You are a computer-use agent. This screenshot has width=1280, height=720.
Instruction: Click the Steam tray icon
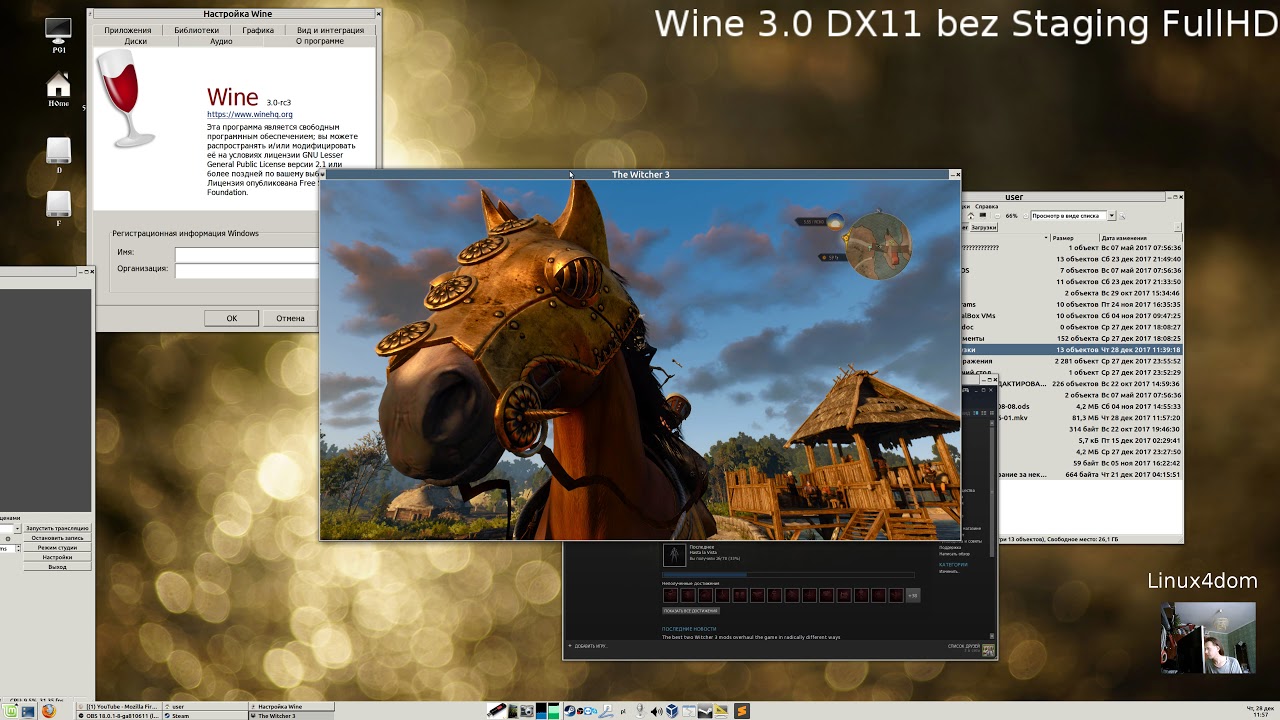tap(570, 711)
